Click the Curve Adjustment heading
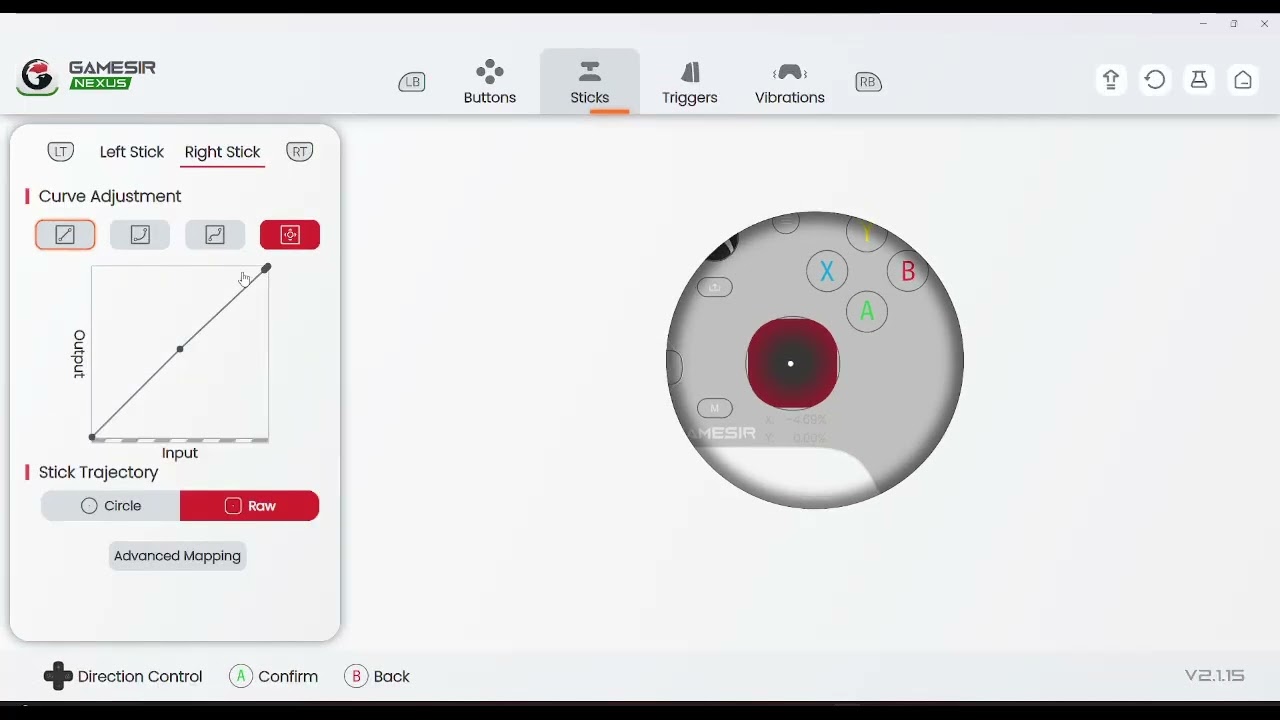This screenshot has width=1280, height=720. (x=110, y=196)
